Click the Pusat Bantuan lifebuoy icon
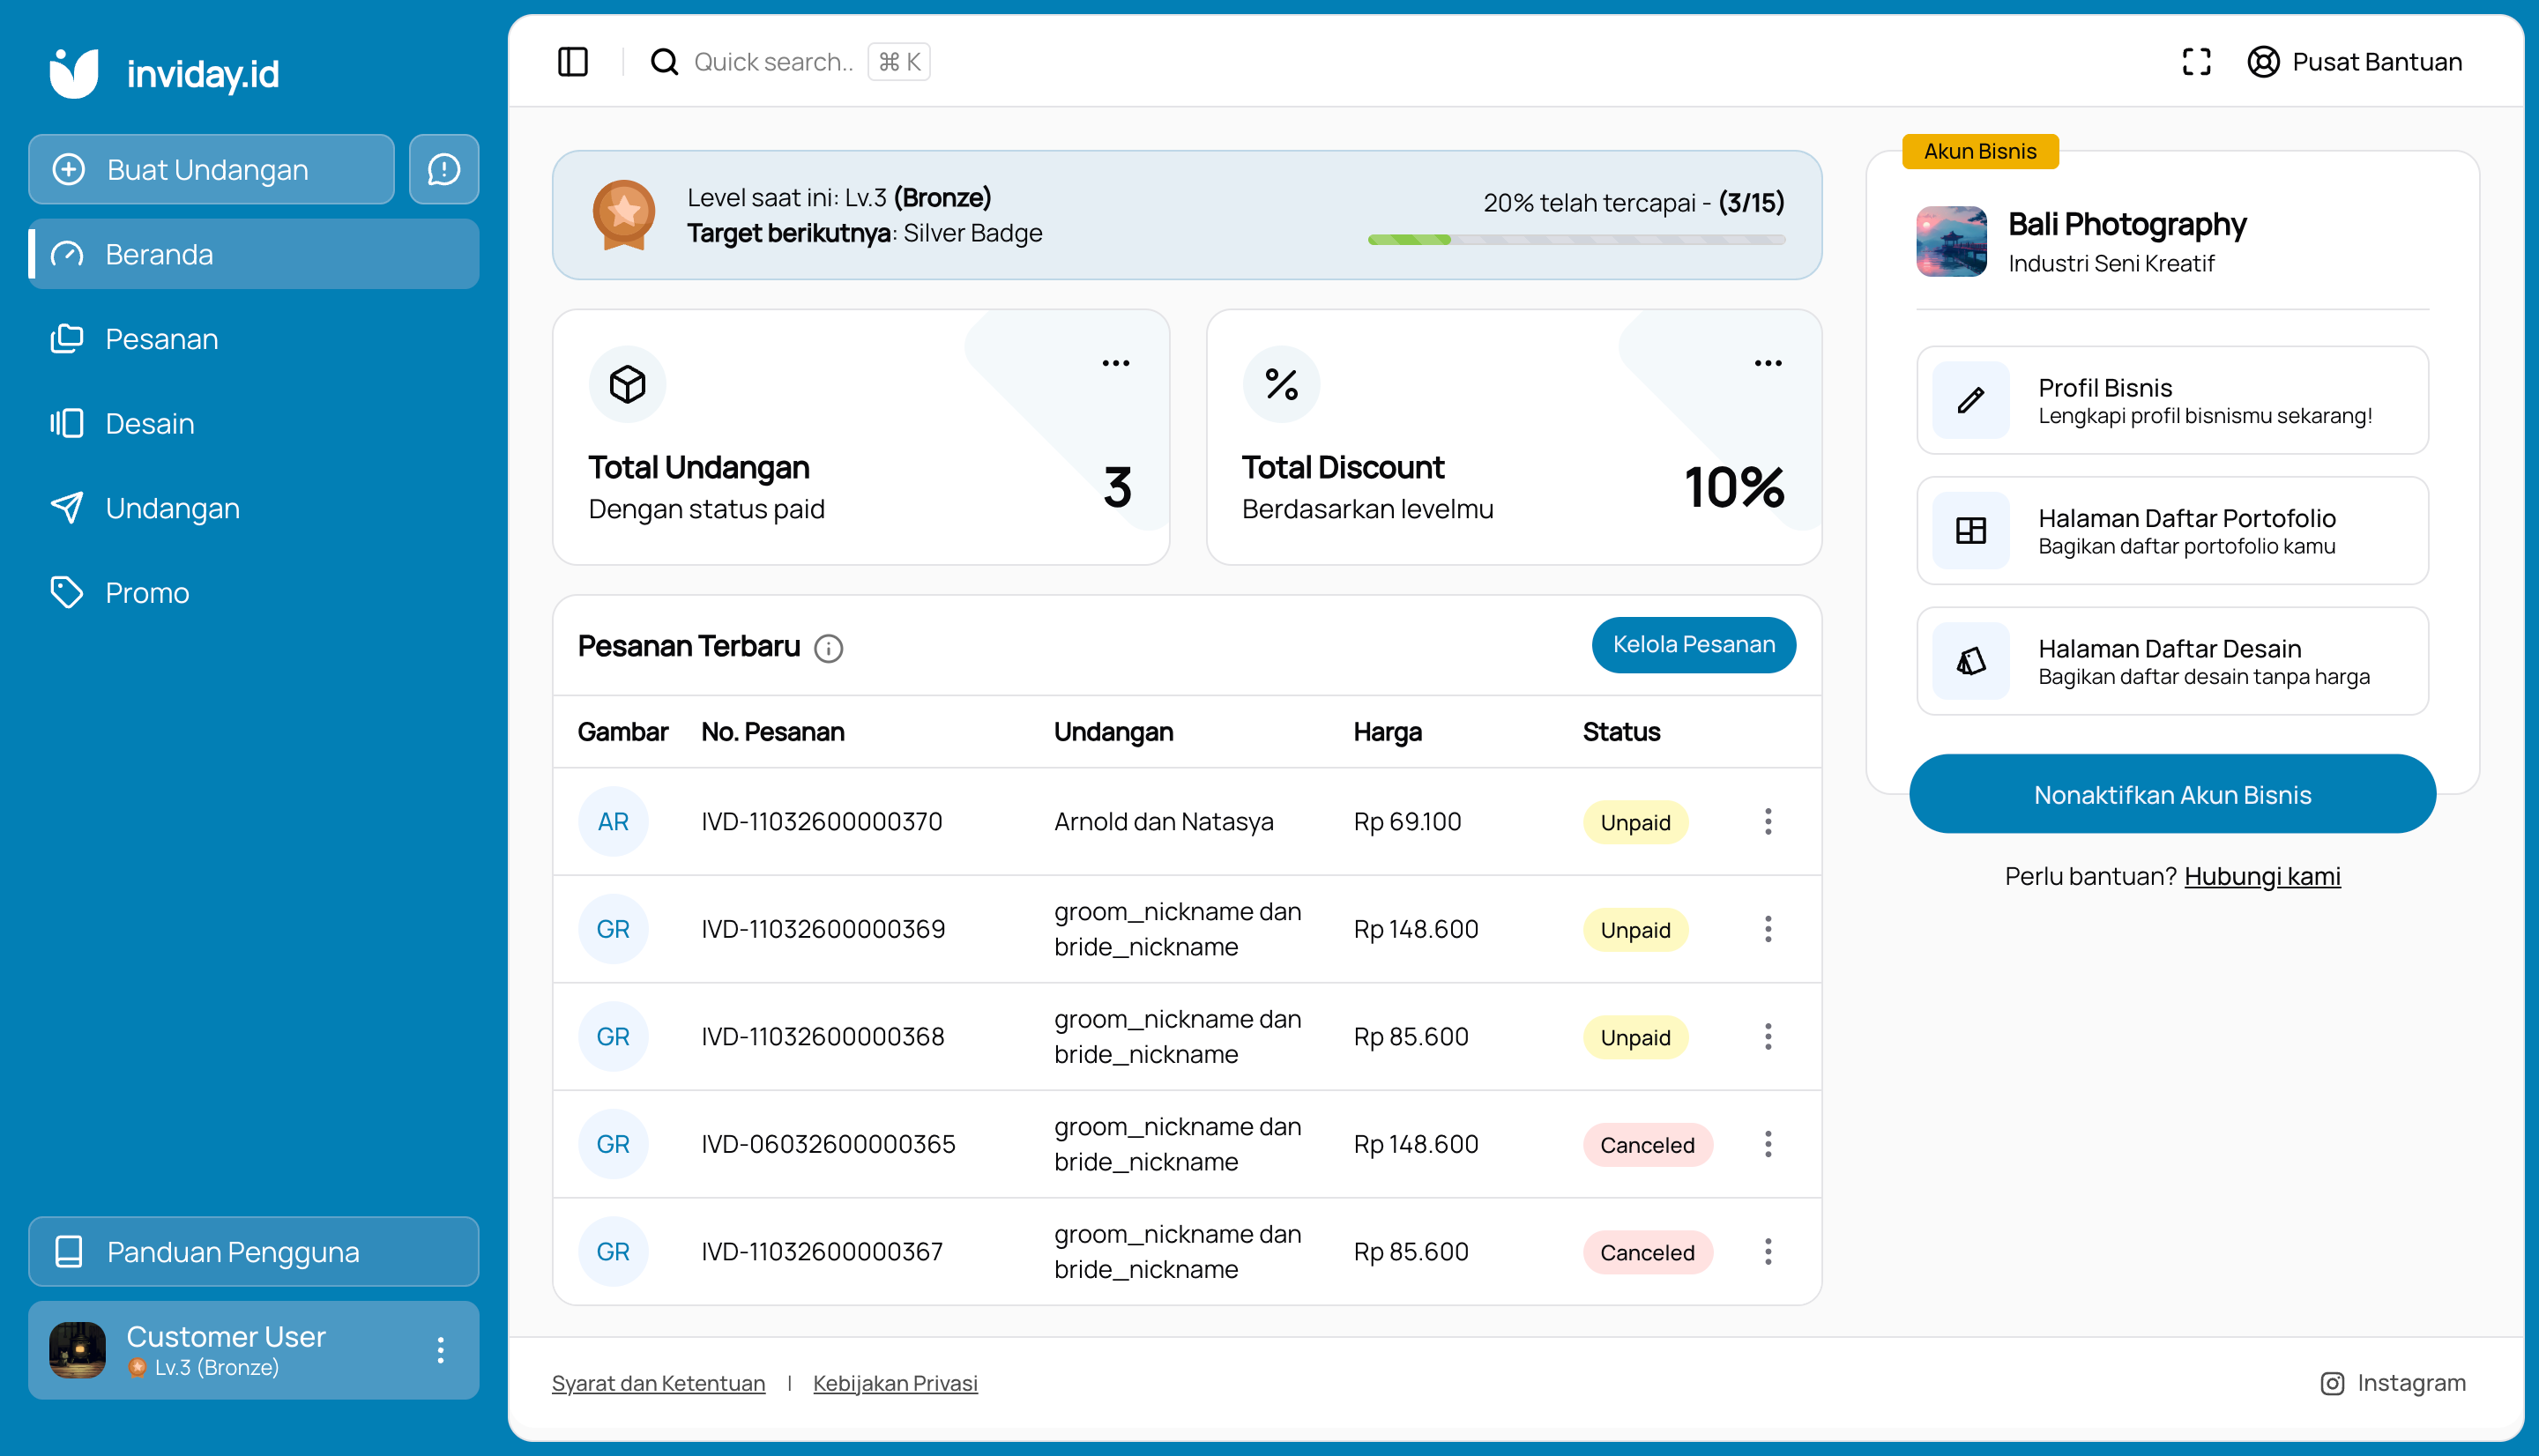This screenshot has width=2539, height=1456. [x=2263, y=62]
